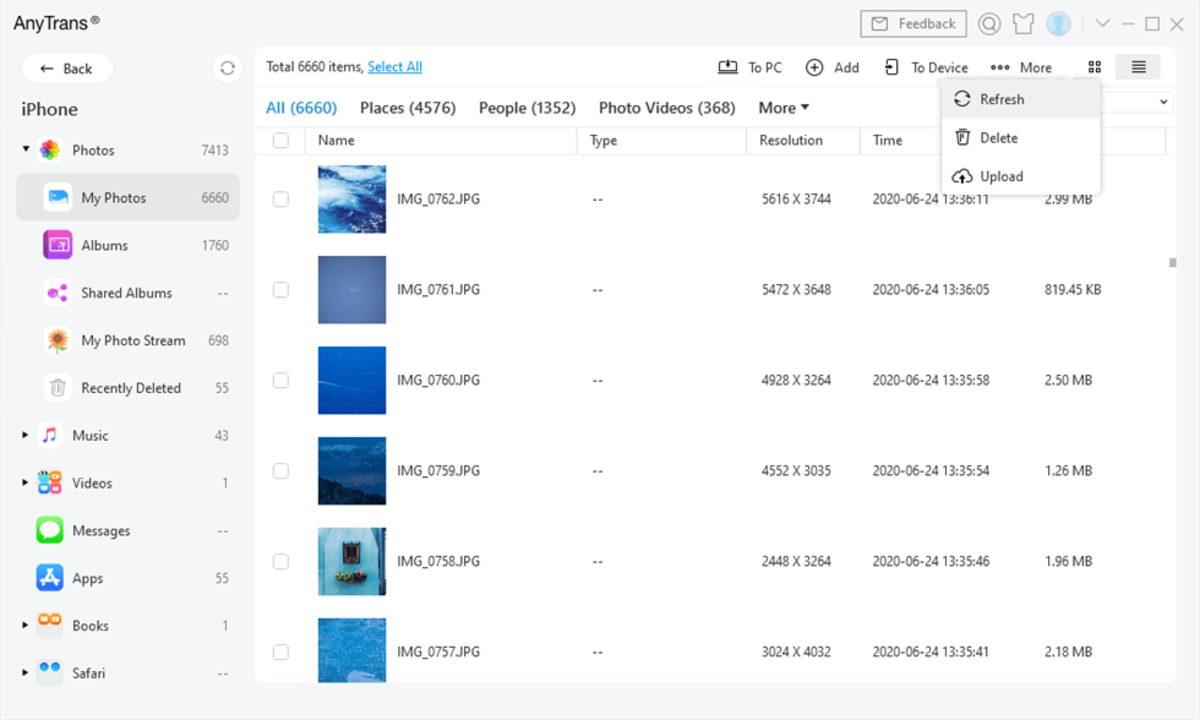Click the Select All link
The image size is (1200, 720).
tap(394, 67)
